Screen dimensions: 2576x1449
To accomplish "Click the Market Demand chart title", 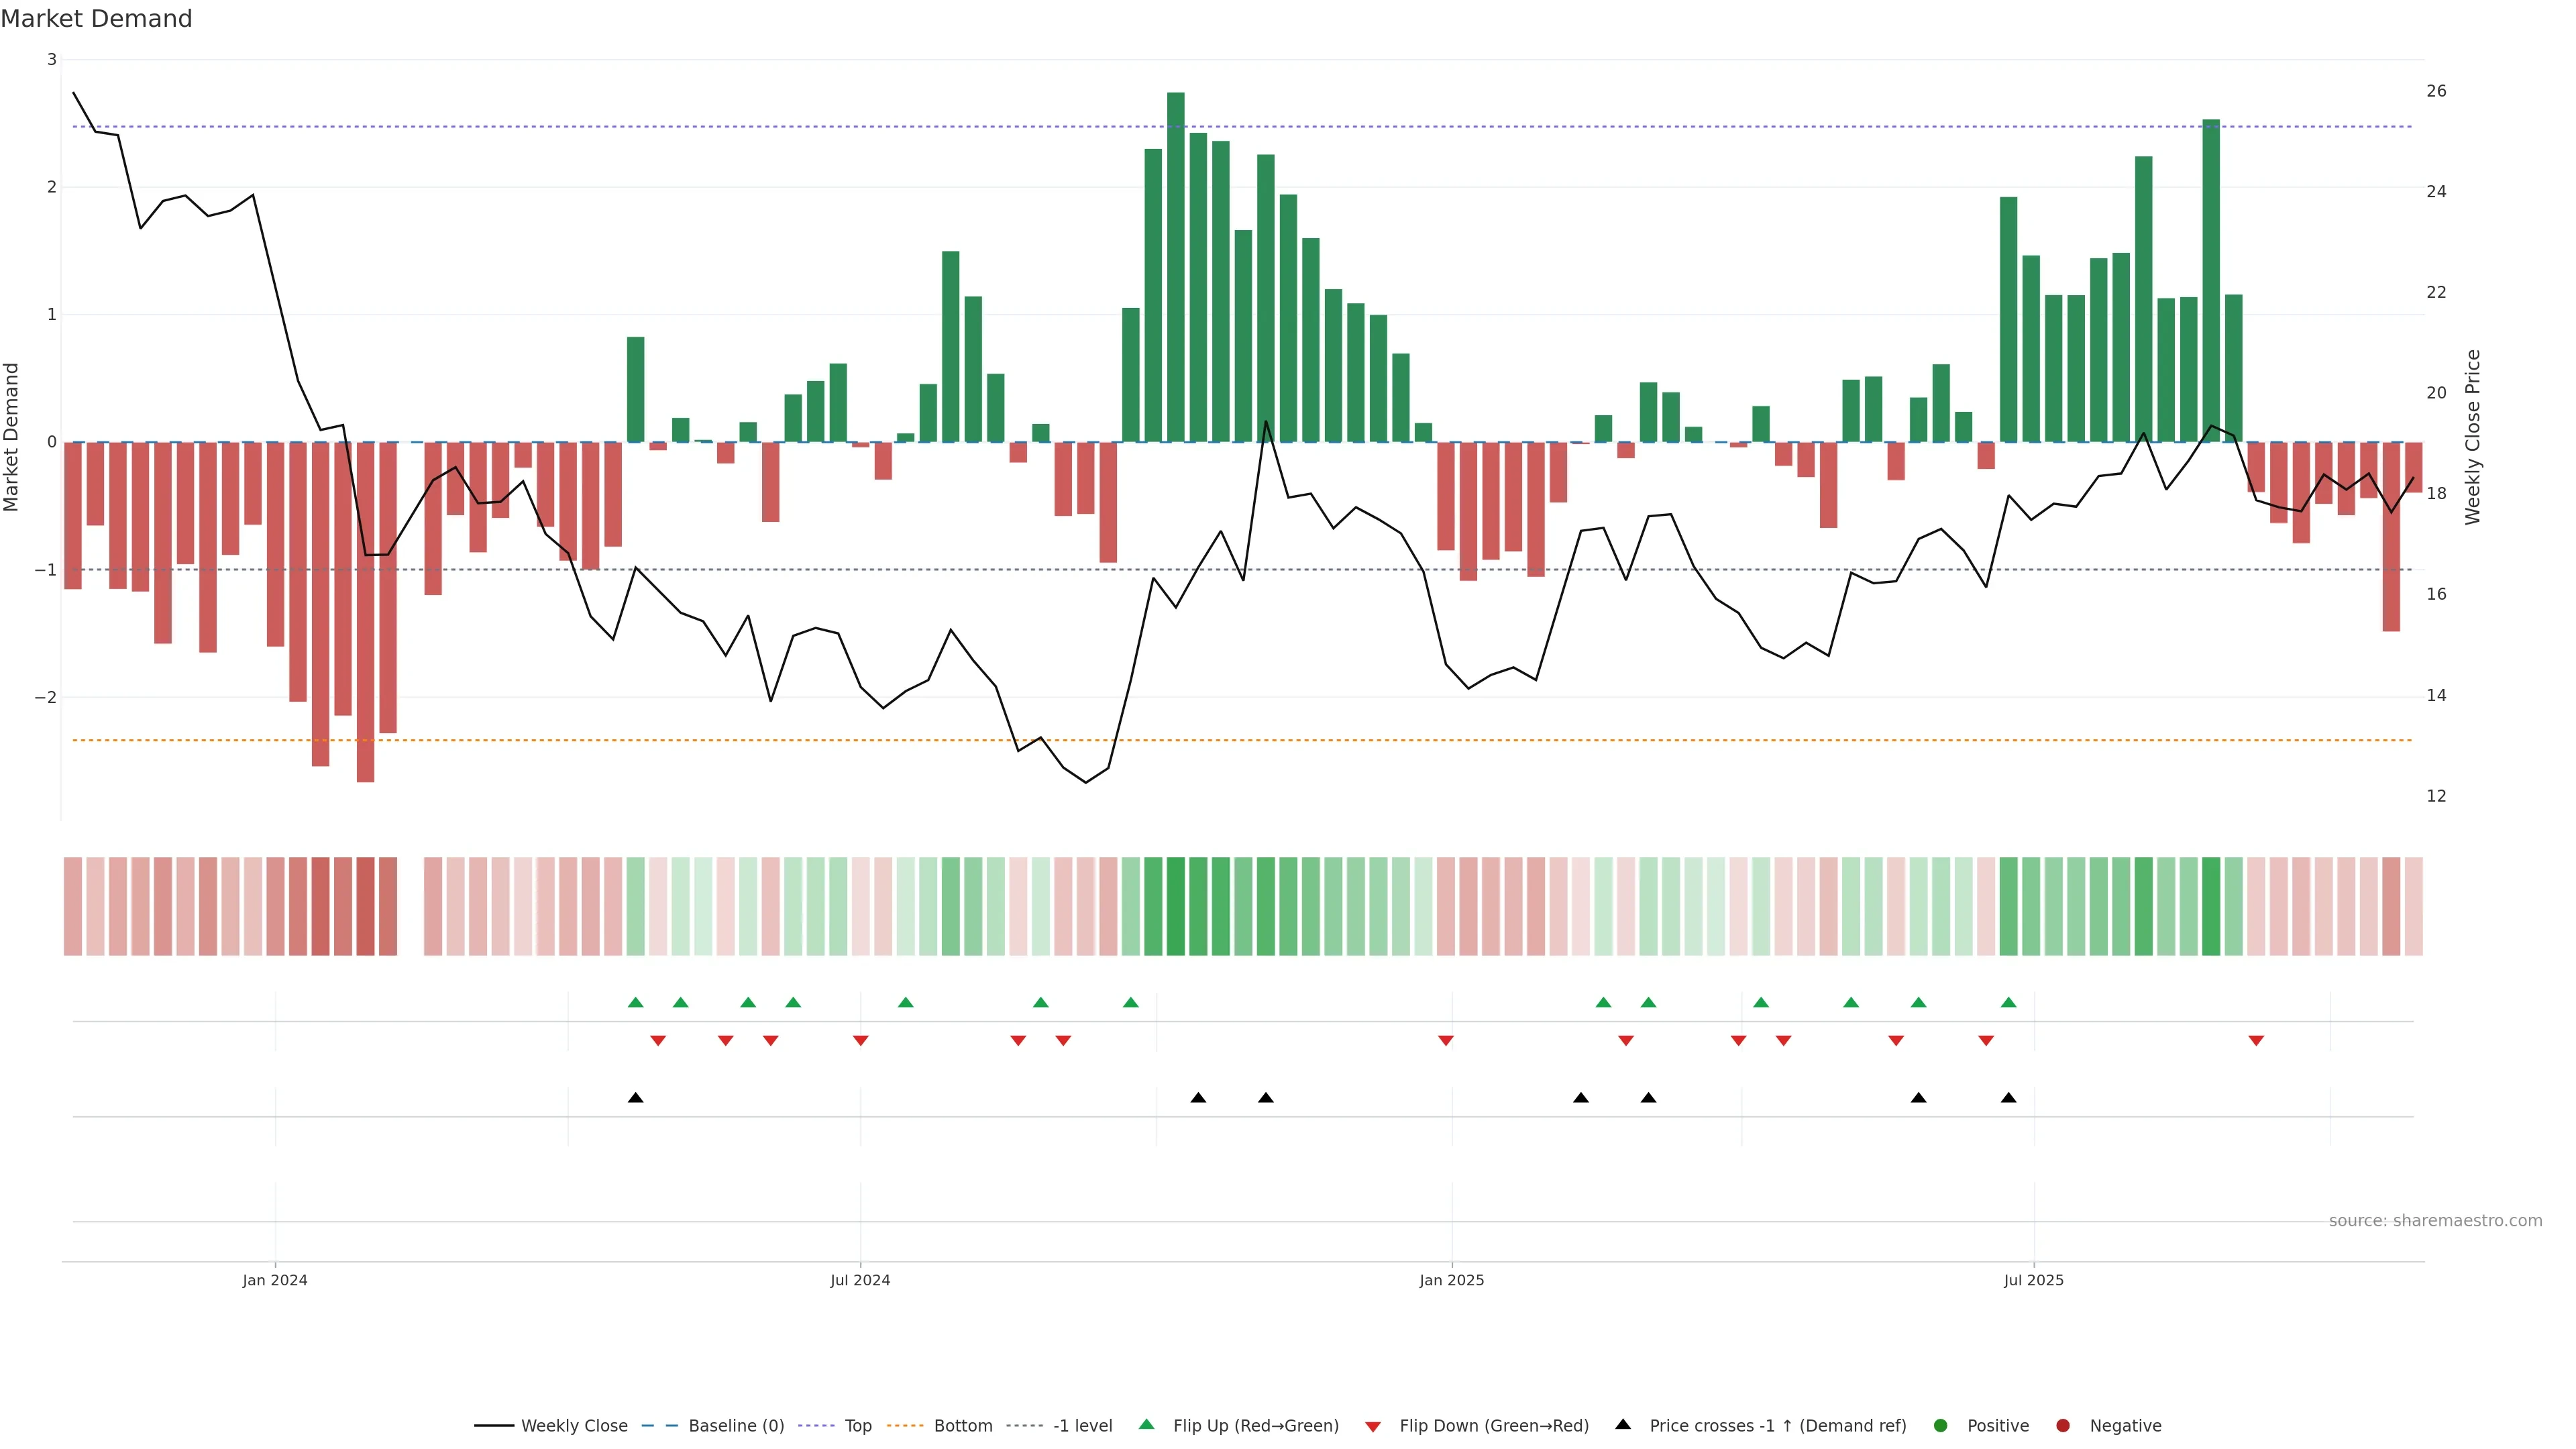I will (96, 19).
